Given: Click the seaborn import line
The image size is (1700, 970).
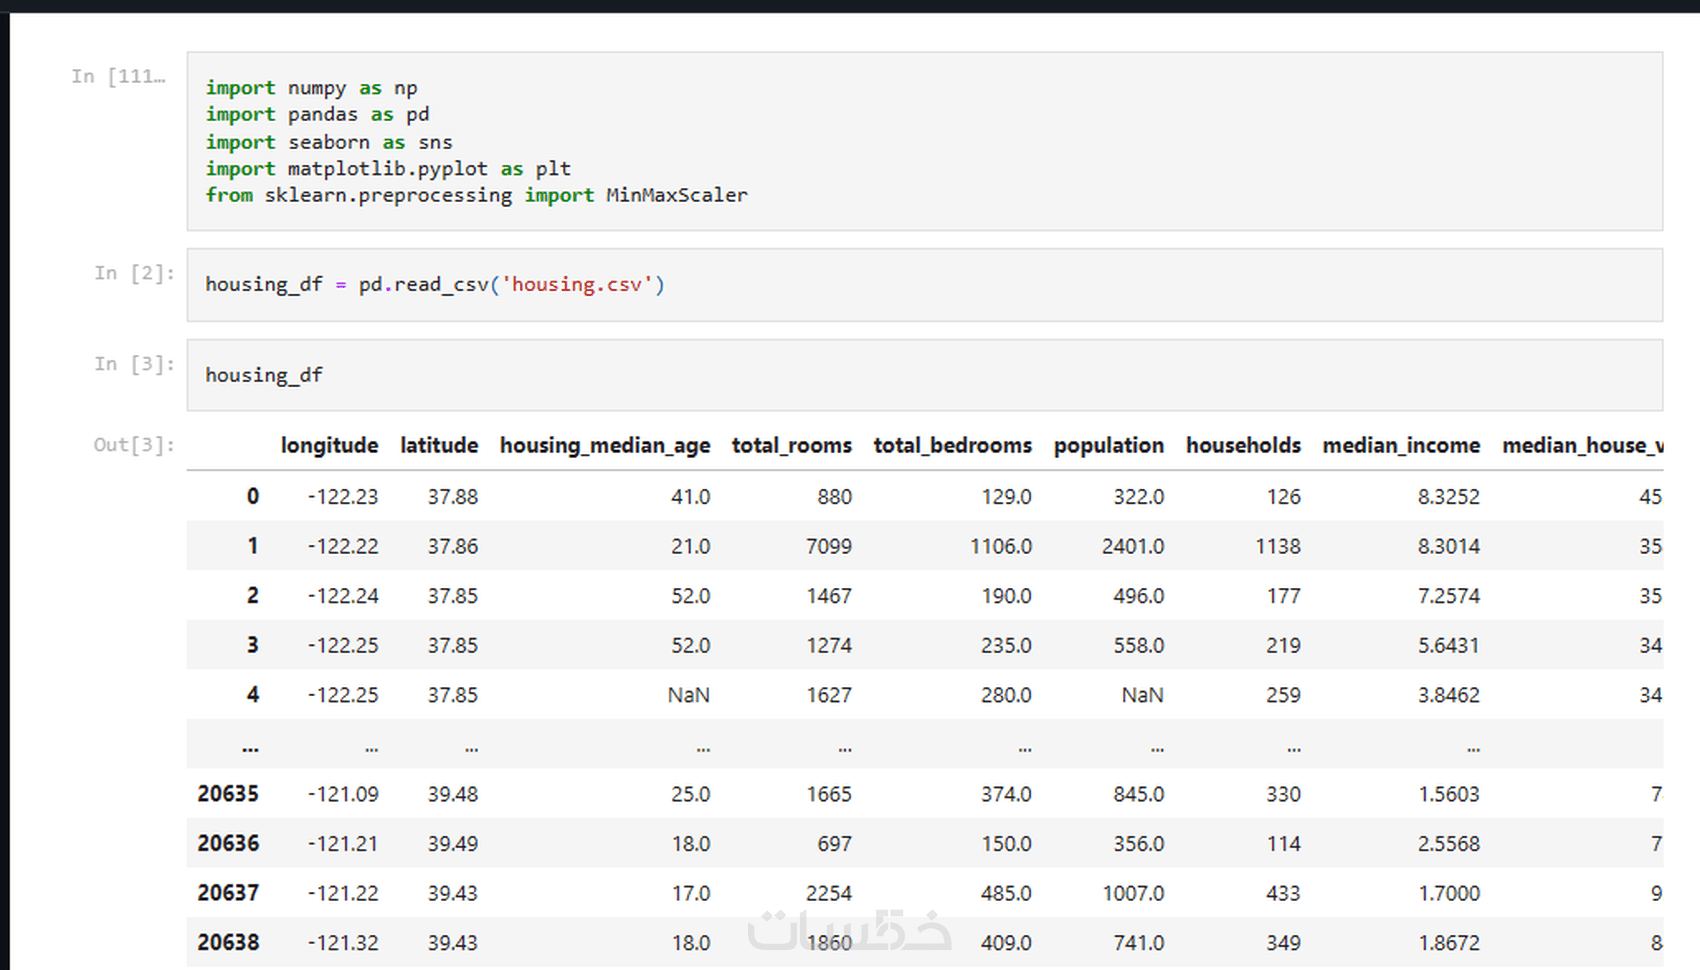Looking at the screenshot, I should coord(329,142).
